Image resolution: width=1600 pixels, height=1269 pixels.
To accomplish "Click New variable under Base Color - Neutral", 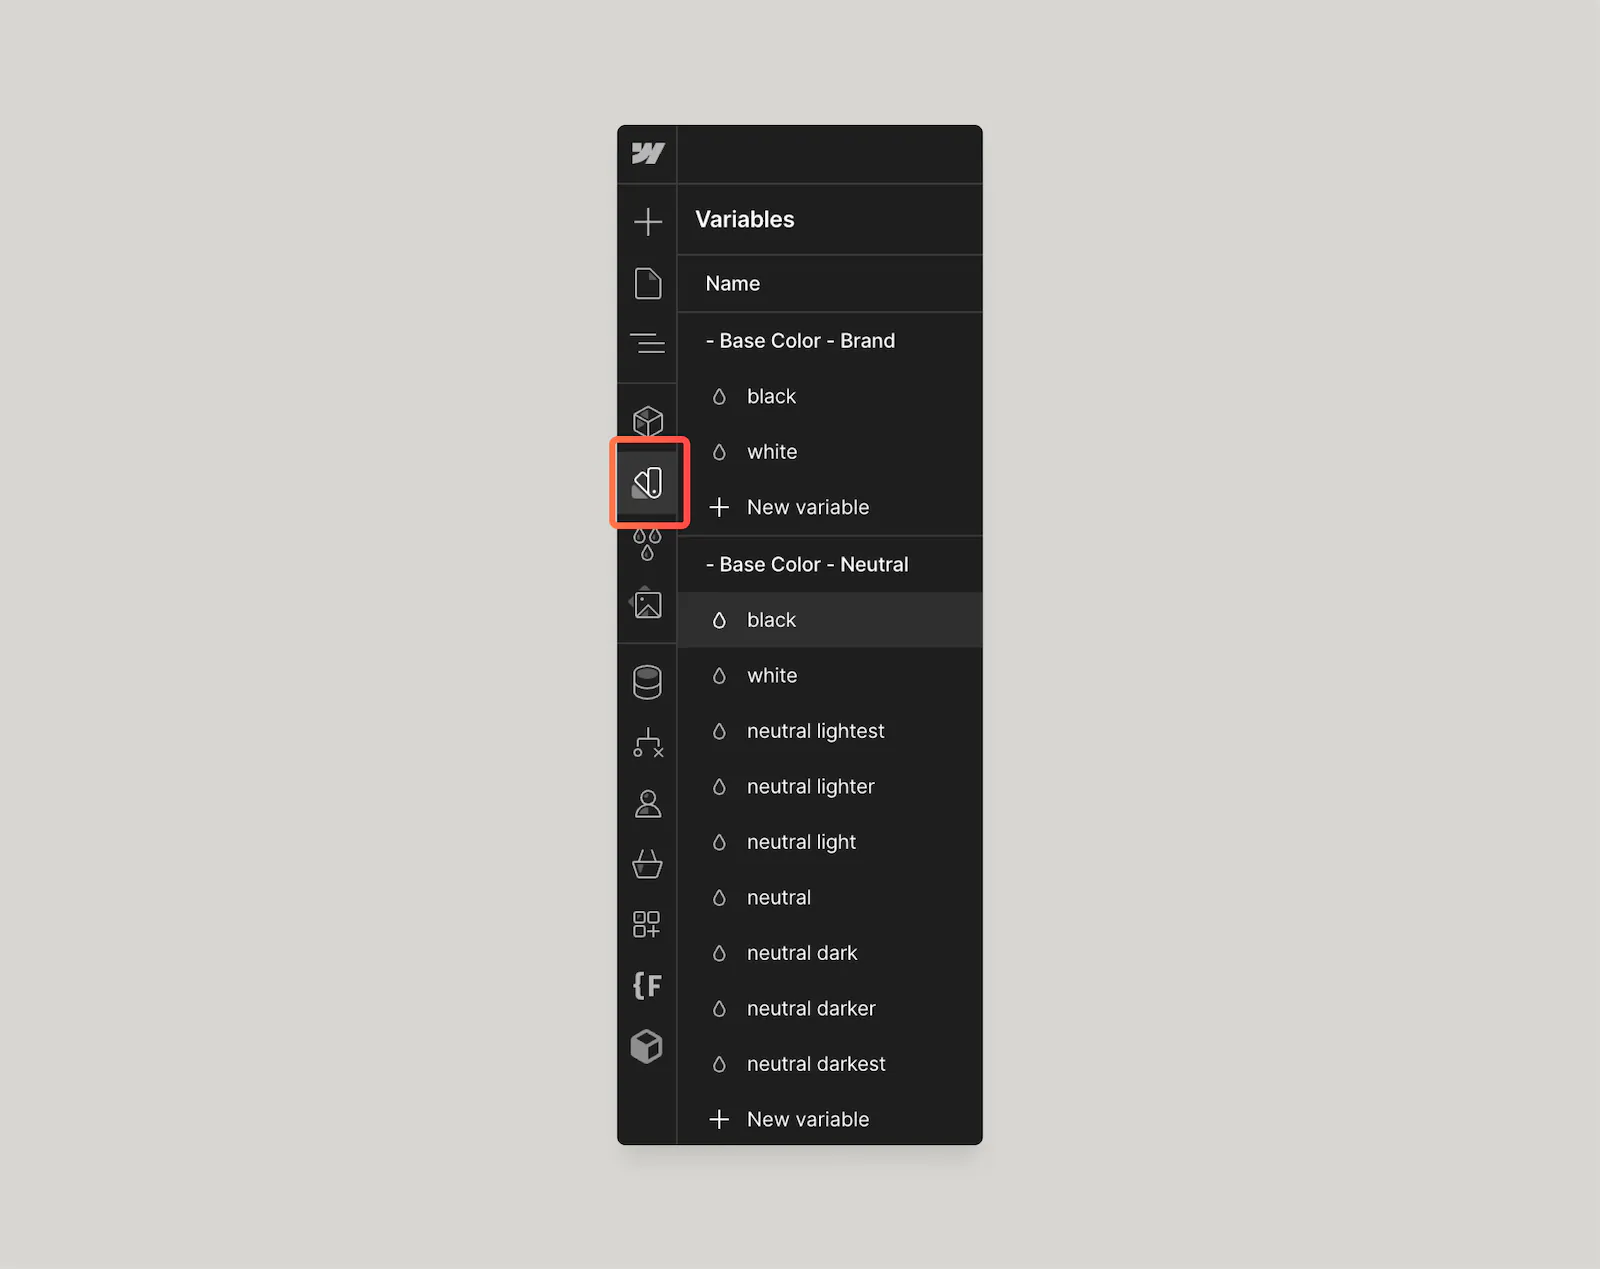I will pos(807,1119).
